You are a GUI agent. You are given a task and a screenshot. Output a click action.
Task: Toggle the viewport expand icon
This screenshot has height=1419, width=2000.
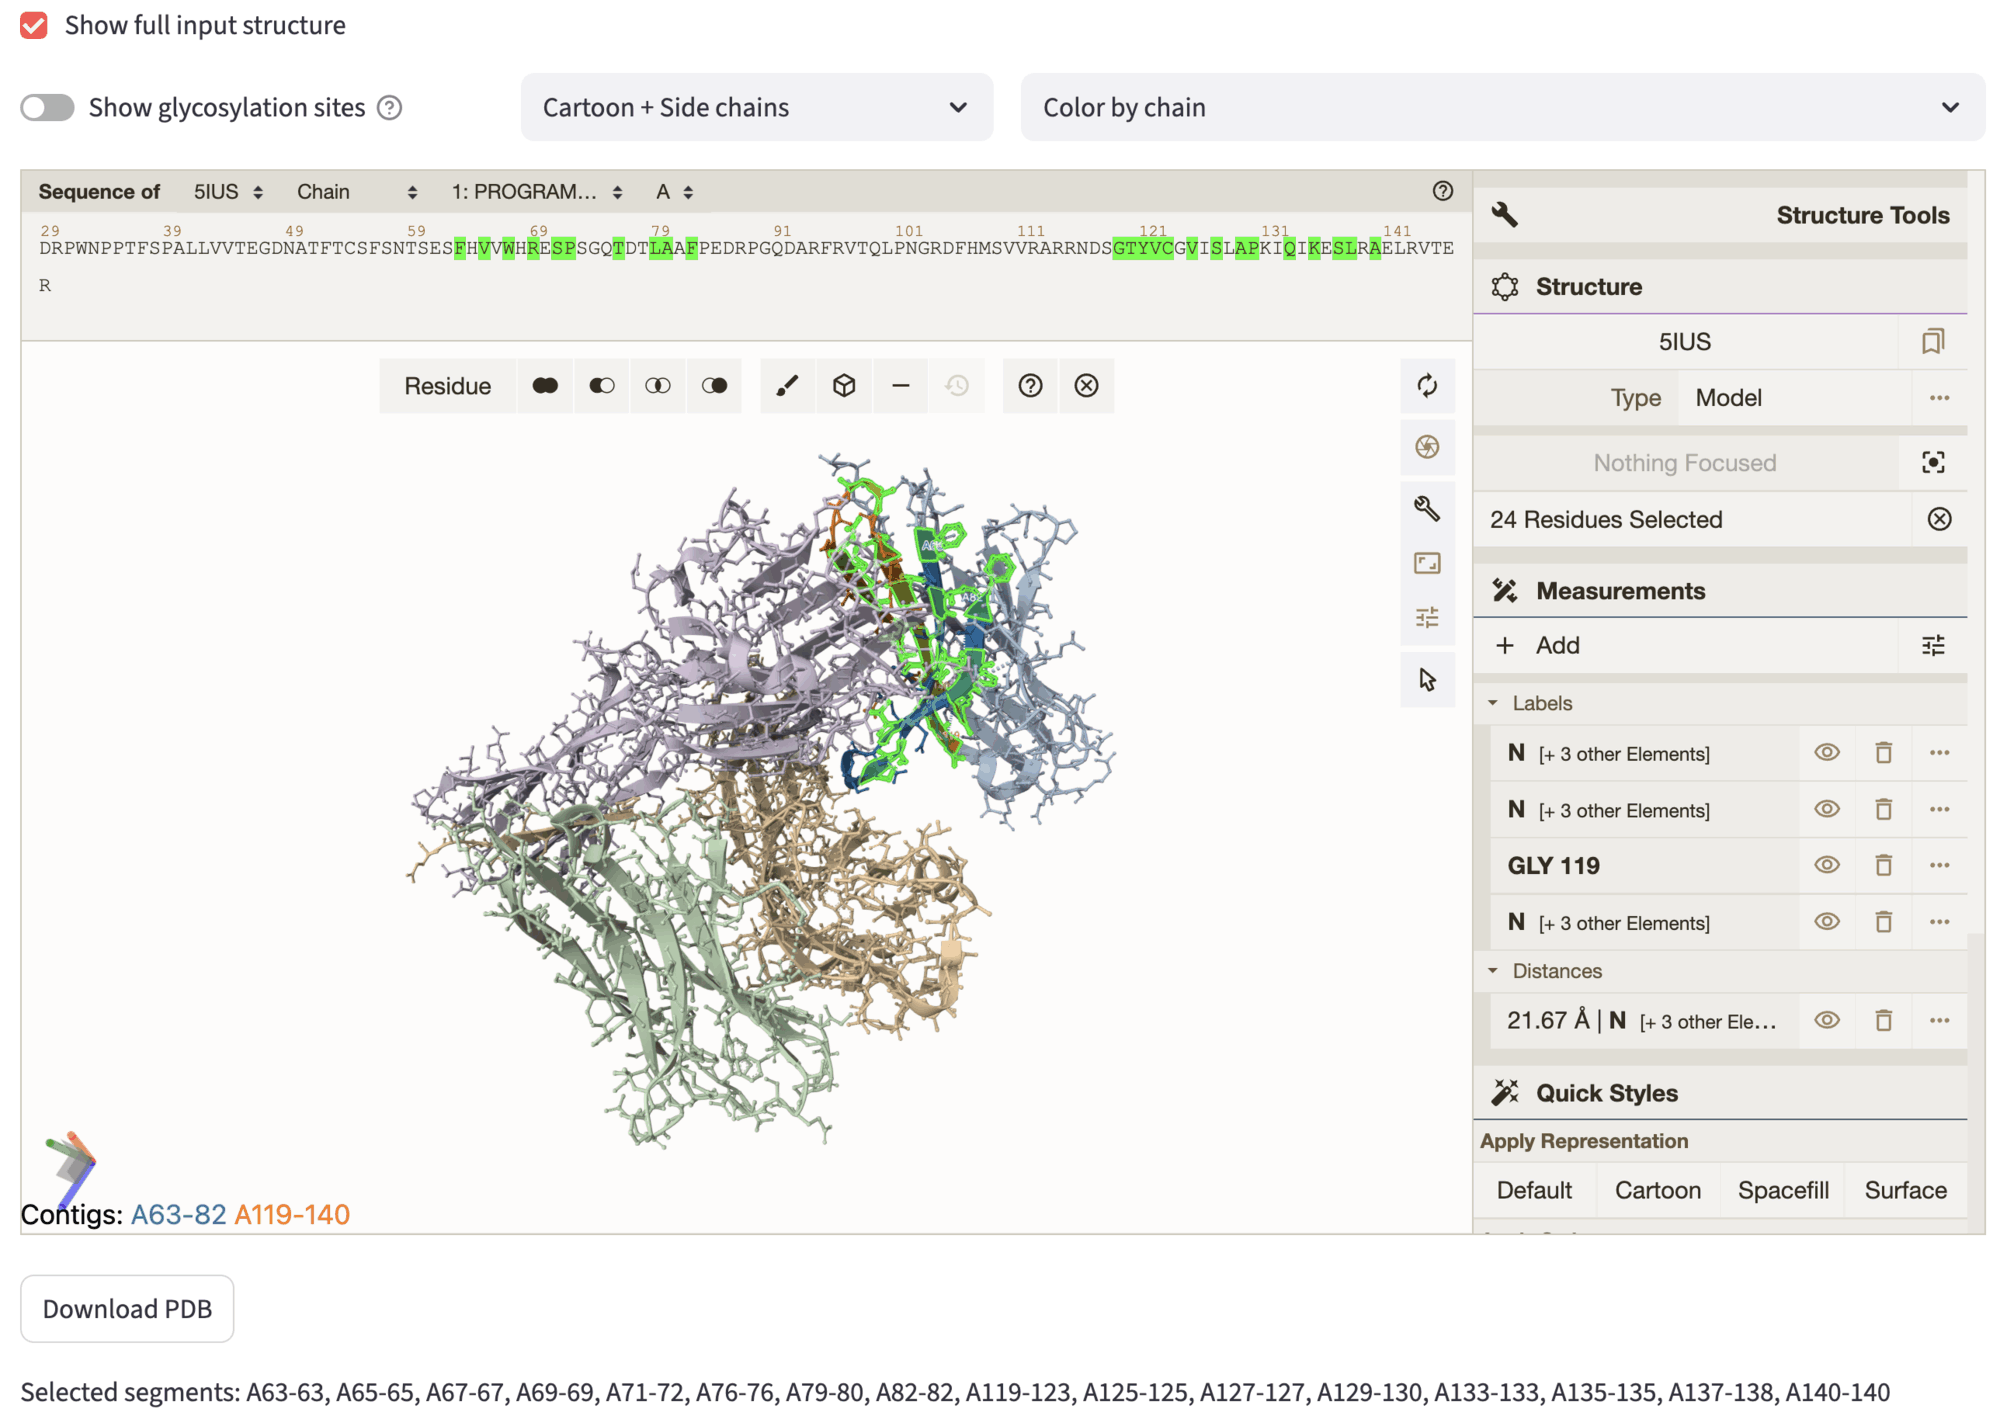point(1427,563)
